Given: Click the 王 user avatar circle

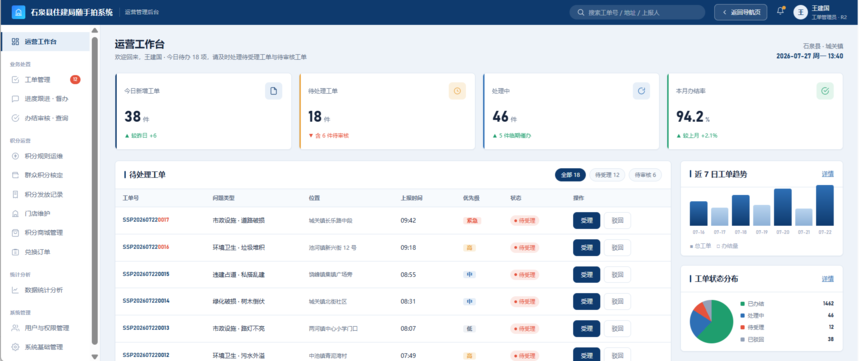Looking at the screenshot, I should [x=800, y=12].
